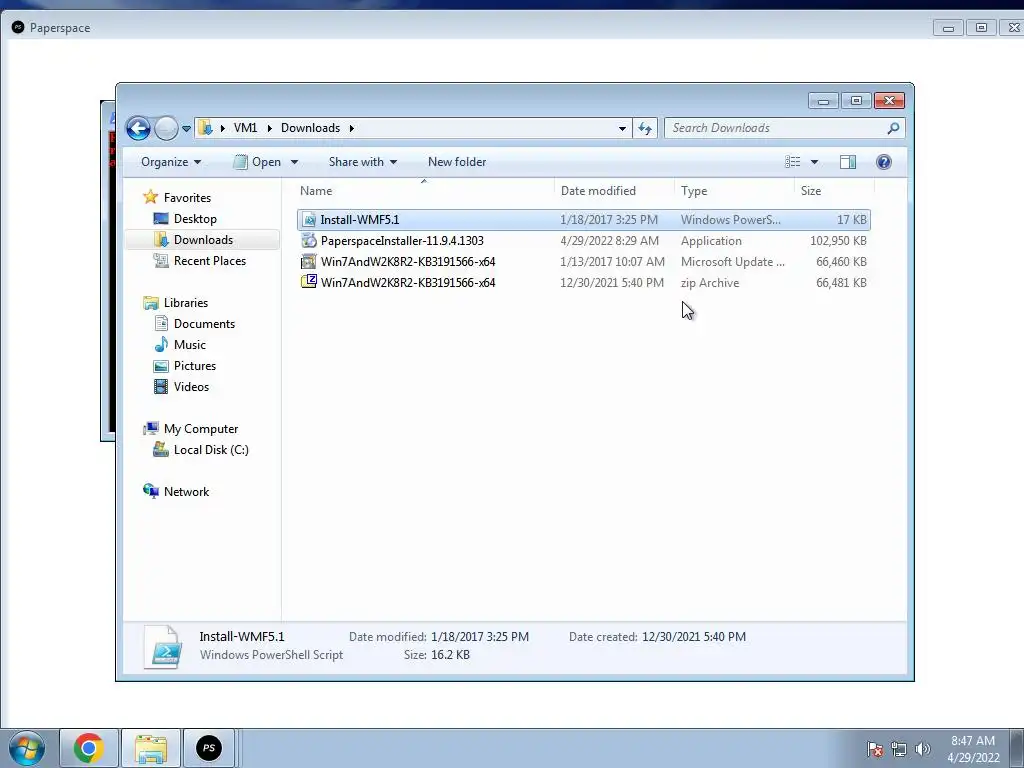Viewport: 1024px width, 768px height.
Task: Open Local Disk (C:)
Action: pyautogui.click(x=211, y=450)
